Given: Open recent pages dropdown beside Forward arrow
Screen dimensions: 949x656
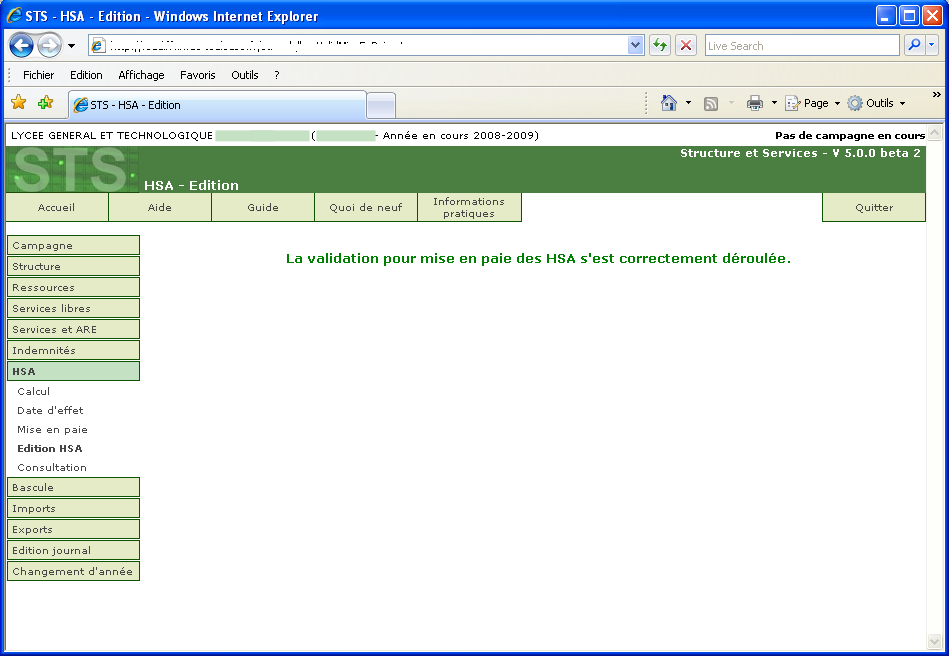Looking at the screenshot, I should pos(71,46).
